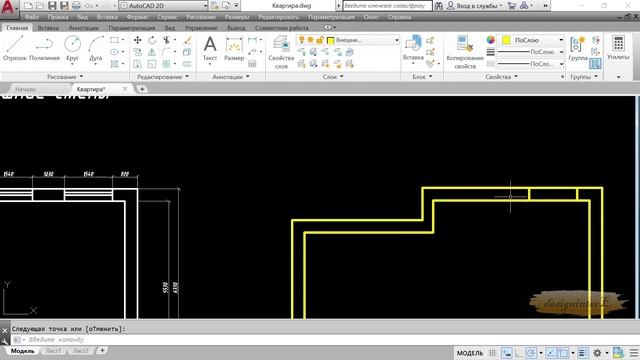Switch to the Аннотации ribbon tab
The height and width of the screenshot is (360, 640).
click(83, 28)
